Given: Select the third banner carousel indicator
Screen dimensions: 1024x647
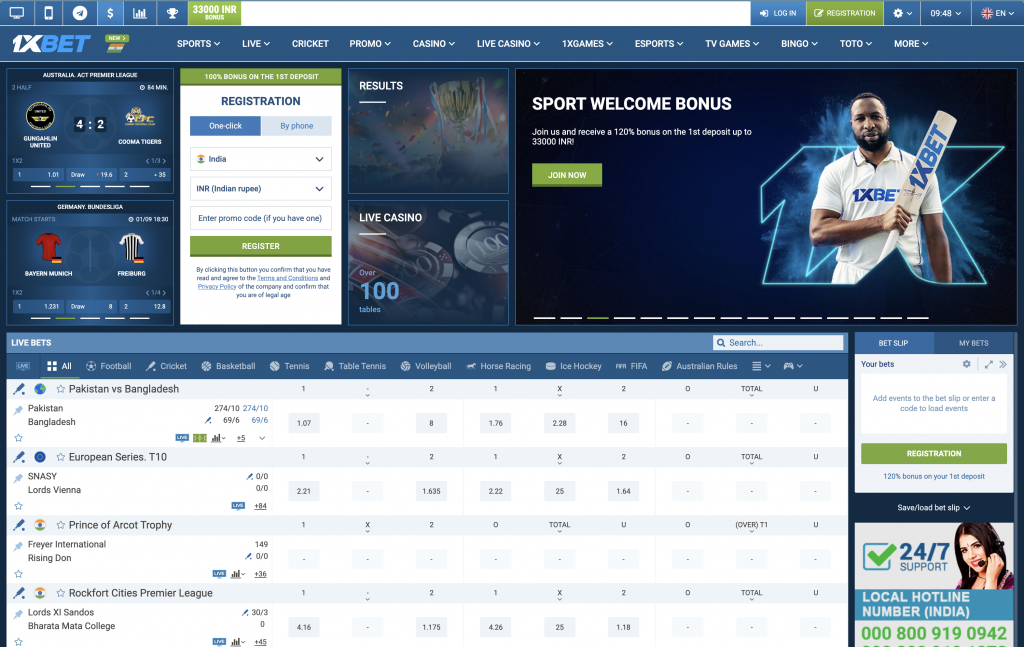Looking at the screenshot, I should tap(598, 318).
